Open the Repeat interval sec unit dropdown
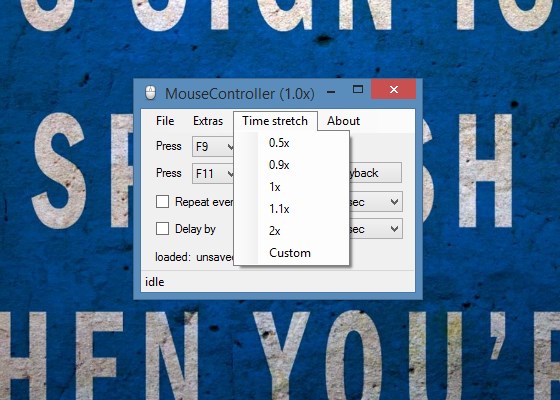Viewport: 560px width, 400px height. point(376,202)
